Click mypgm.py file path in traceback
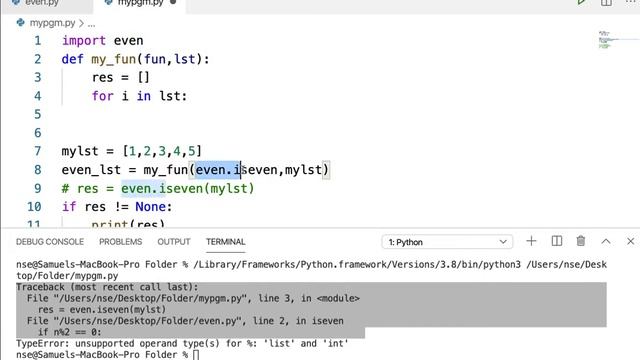This screenshot has width=640, height=360. pos(150,298)
